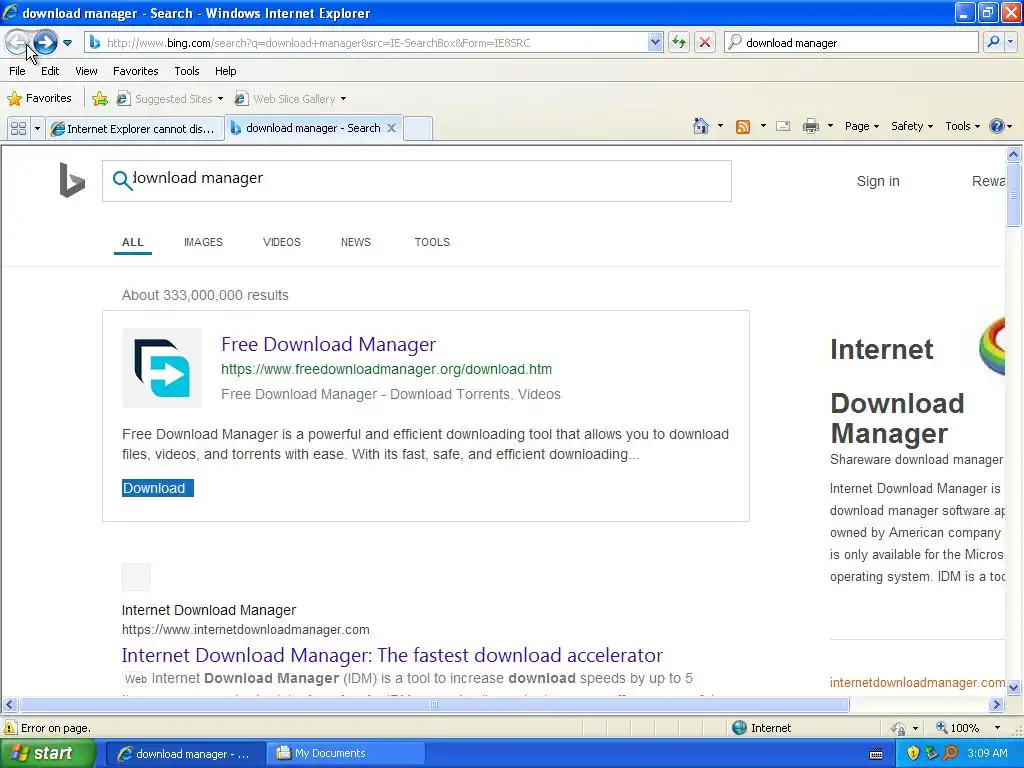Switch to My Documents taskbar button
The image size is (1024, 768).
point(345,754)
